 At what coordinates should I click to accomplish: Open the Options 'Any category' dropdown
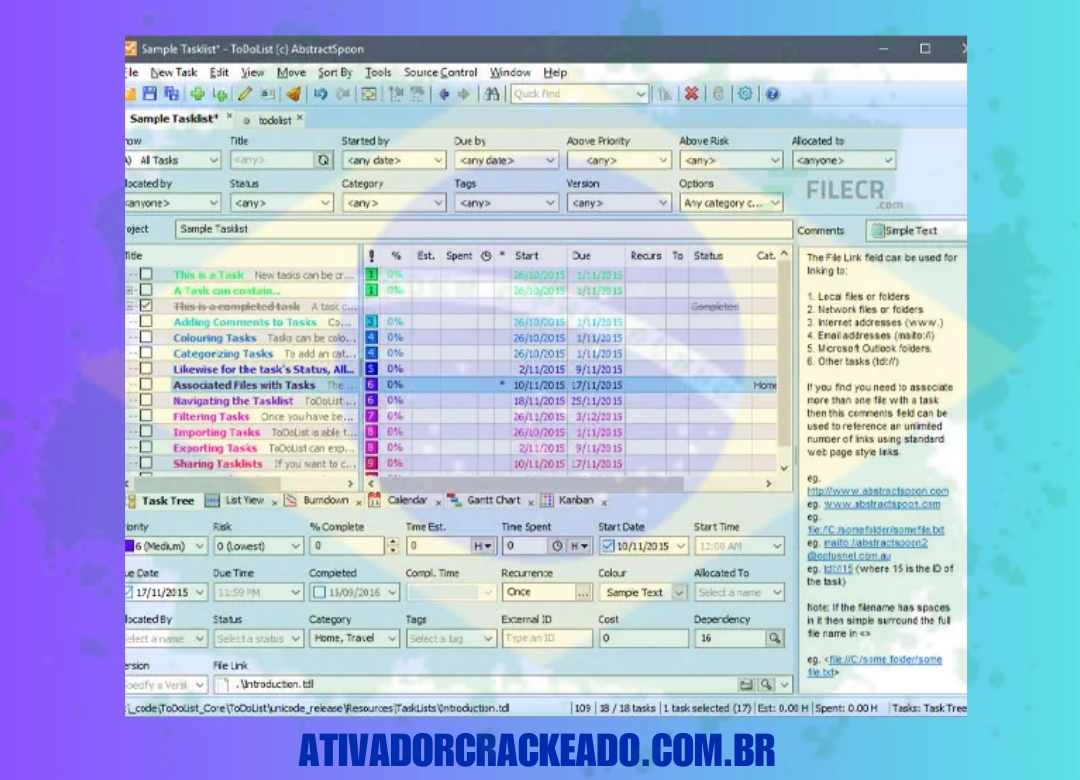click(x=731, y=203)
